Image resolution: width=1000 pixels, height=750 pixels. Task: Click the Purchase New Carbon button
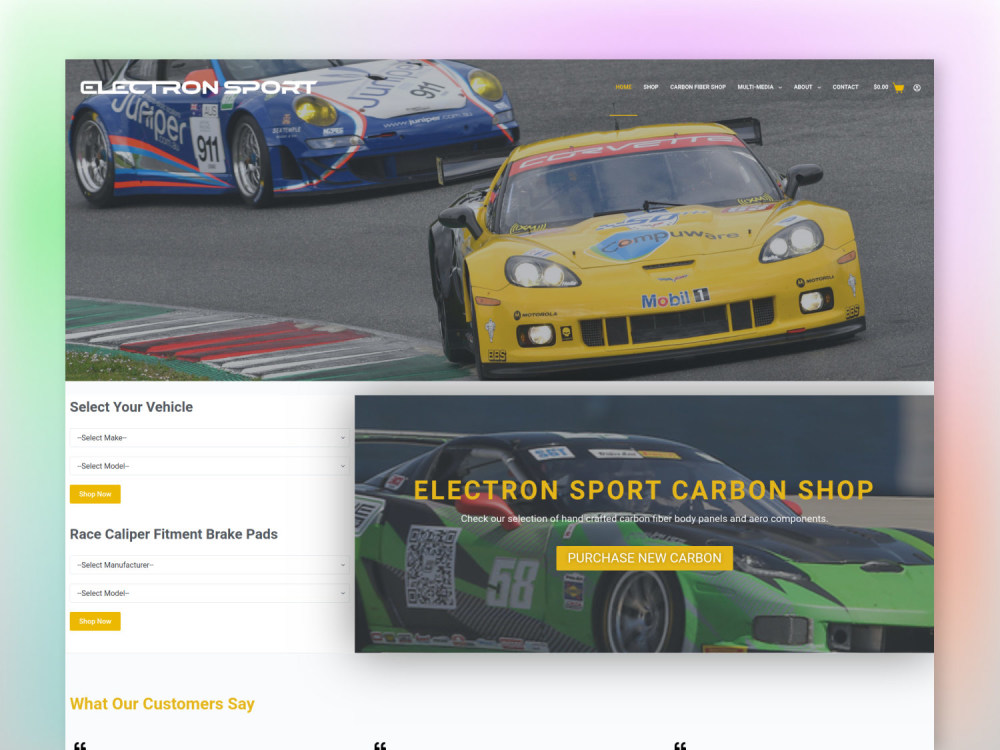point(644,558)
